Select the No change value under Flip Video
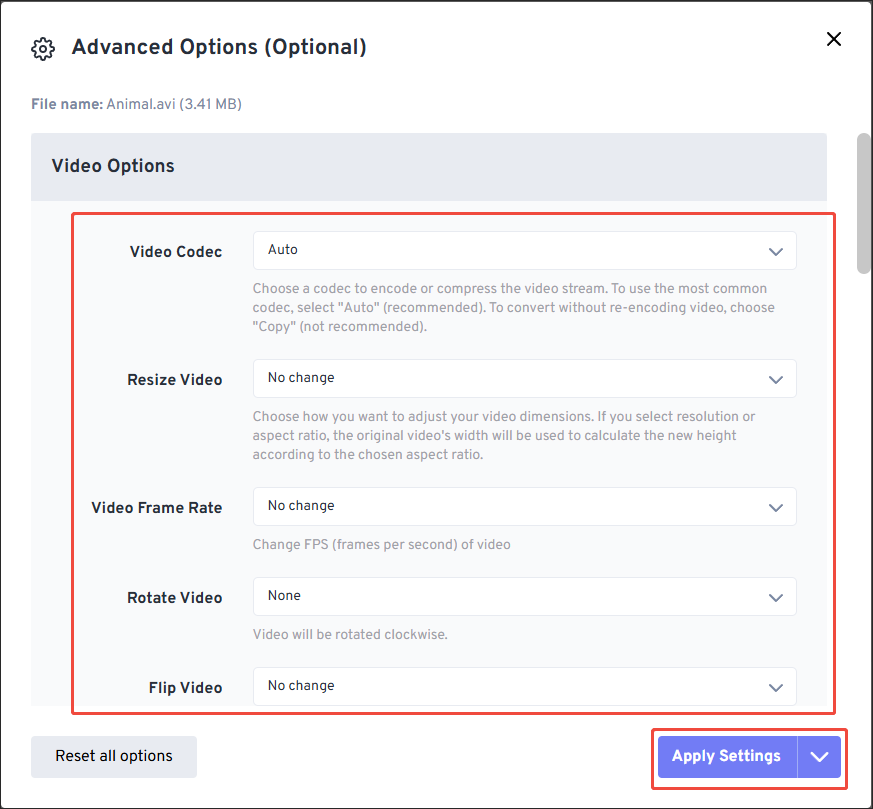Screen dimensions: 873x809 point(400,687)
